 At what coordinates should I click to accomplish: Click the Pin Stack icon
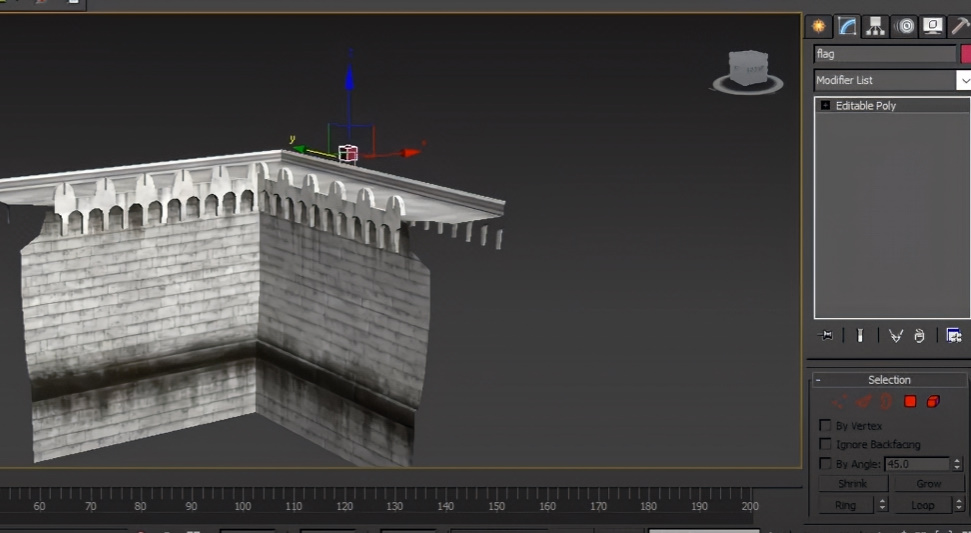(825, 336)
